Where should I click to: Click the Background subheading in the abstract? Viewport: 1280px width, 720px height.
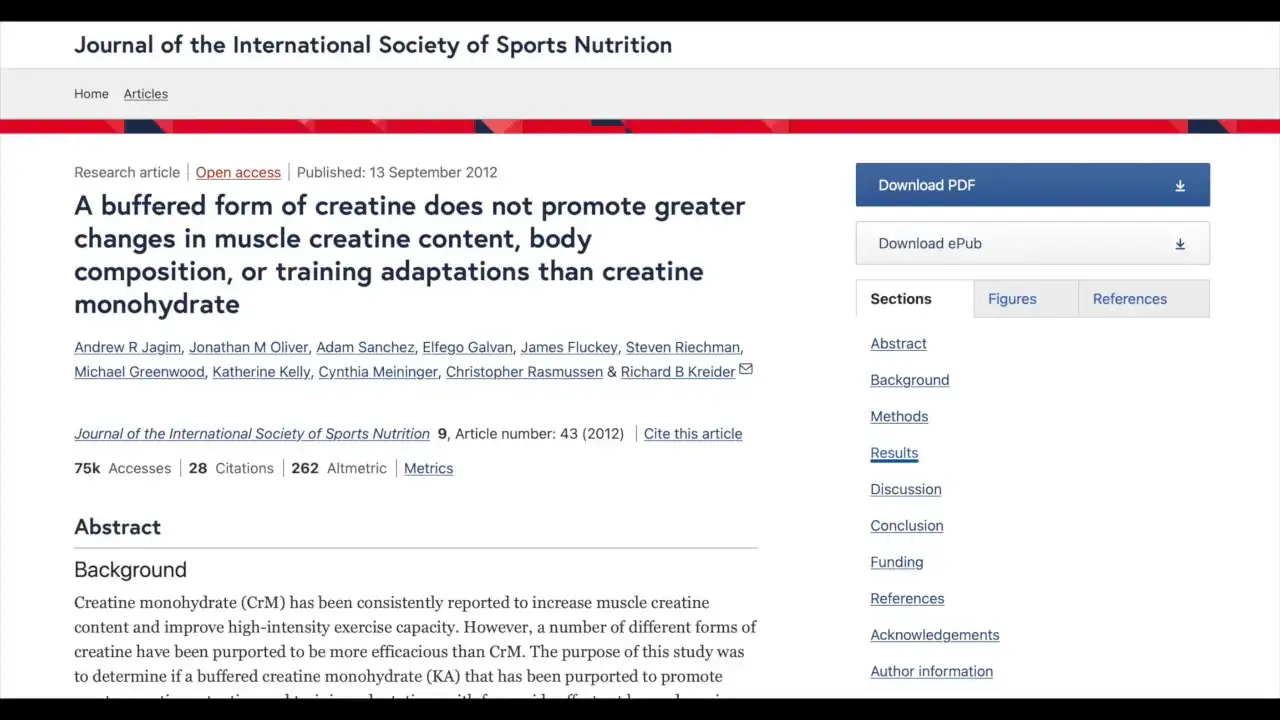click(x=130, y=570)
